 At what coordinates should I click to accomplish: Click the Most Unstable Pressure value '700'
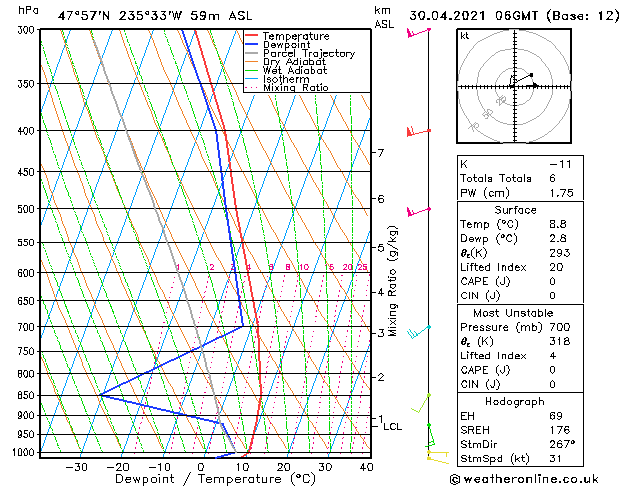[x=560, y=327]
